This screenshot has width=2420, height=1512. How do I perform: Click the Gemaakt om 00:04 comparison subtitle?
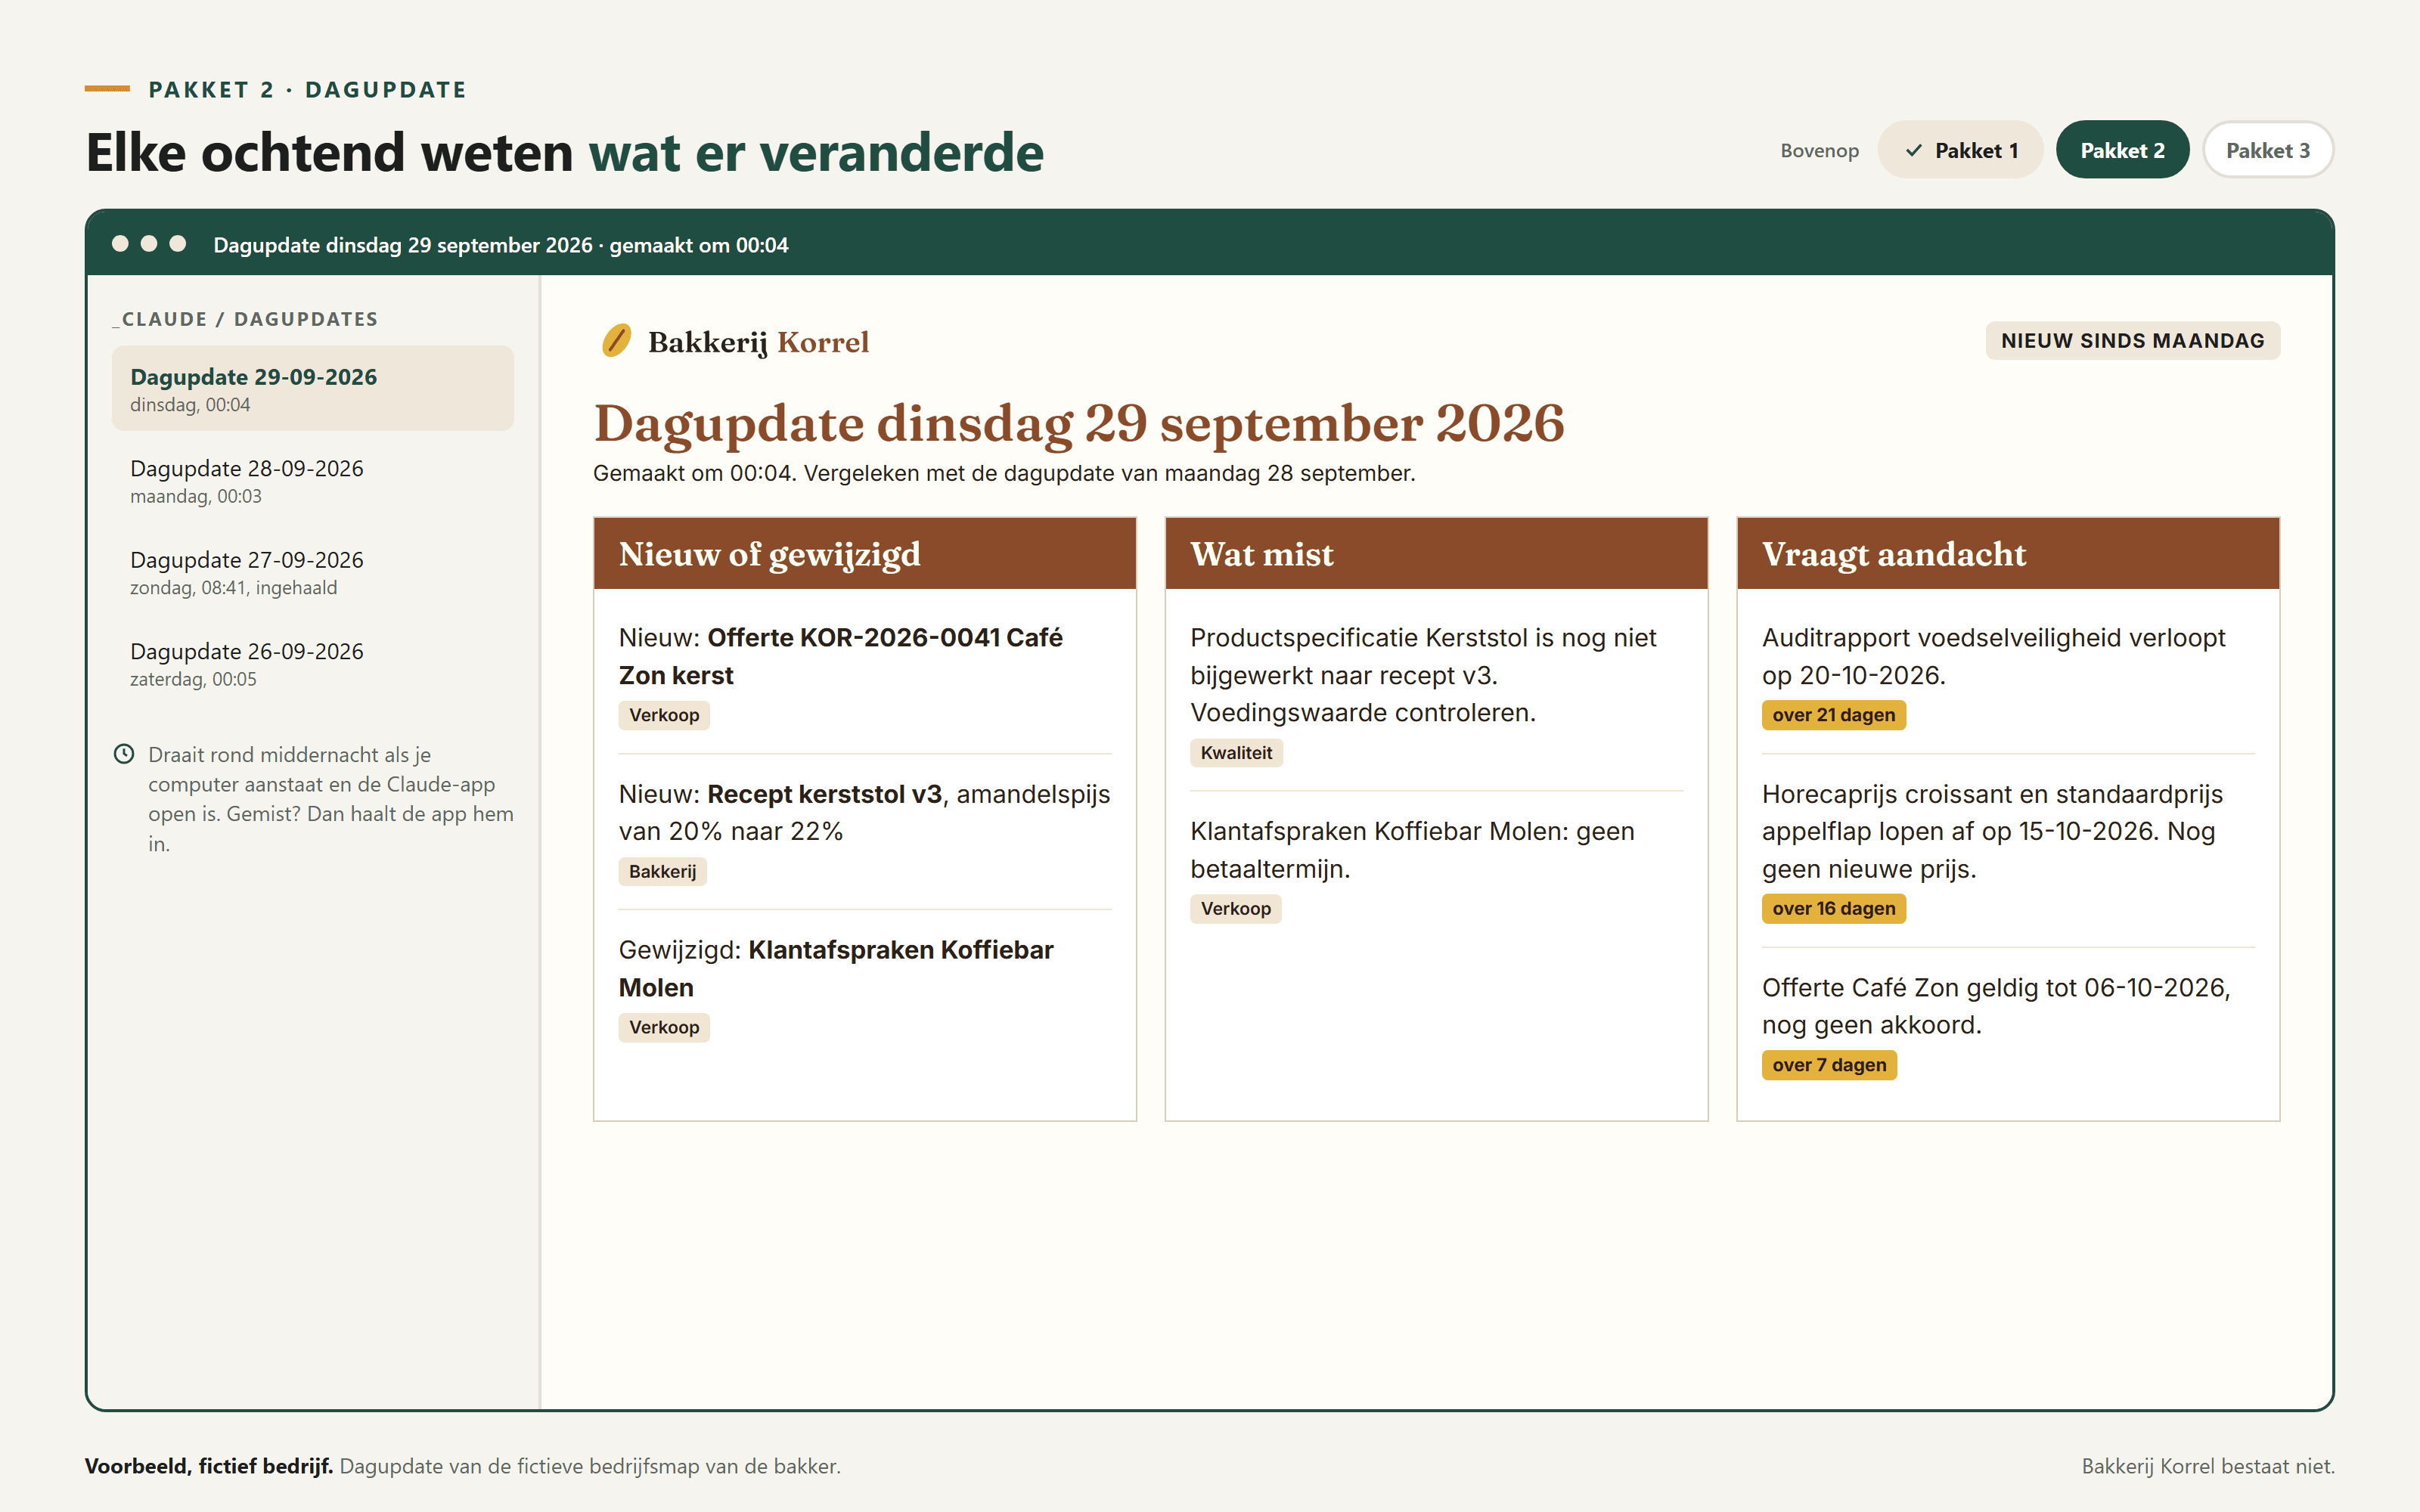pos(1004,473)
